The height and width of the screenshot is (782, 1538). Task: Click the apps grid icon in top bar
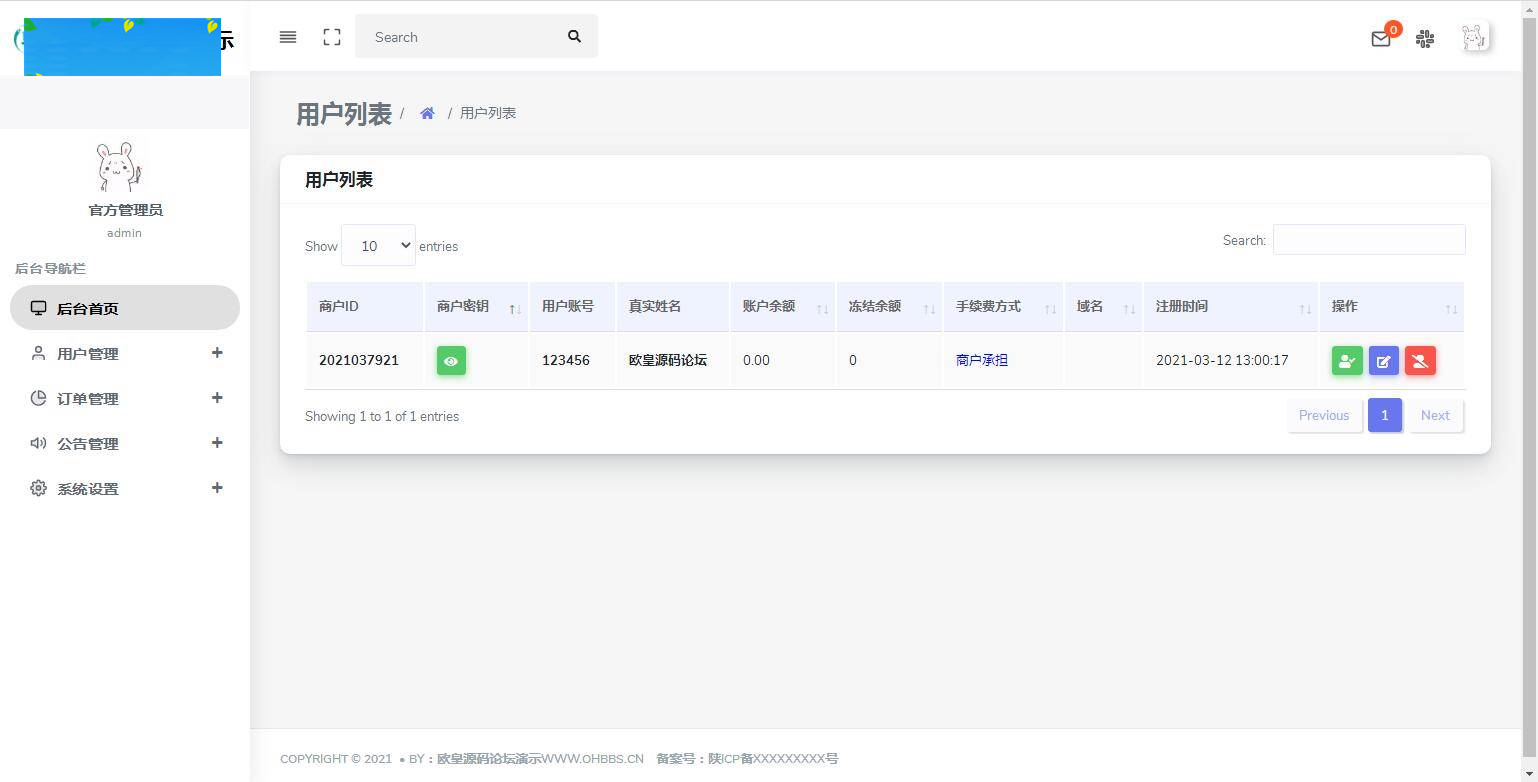(x=1425, y=39)
